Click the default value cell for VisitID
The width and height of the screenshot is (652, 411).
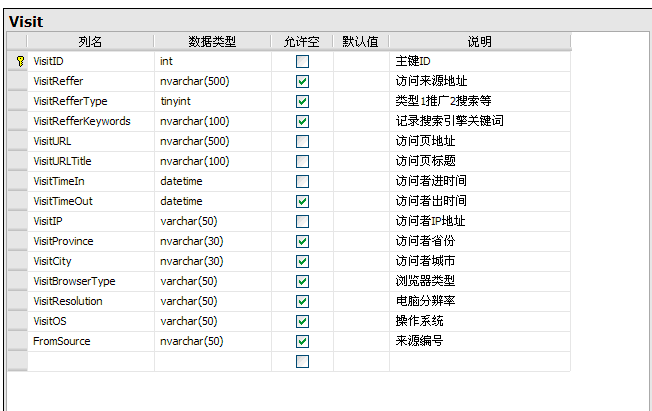click(361, 62)
